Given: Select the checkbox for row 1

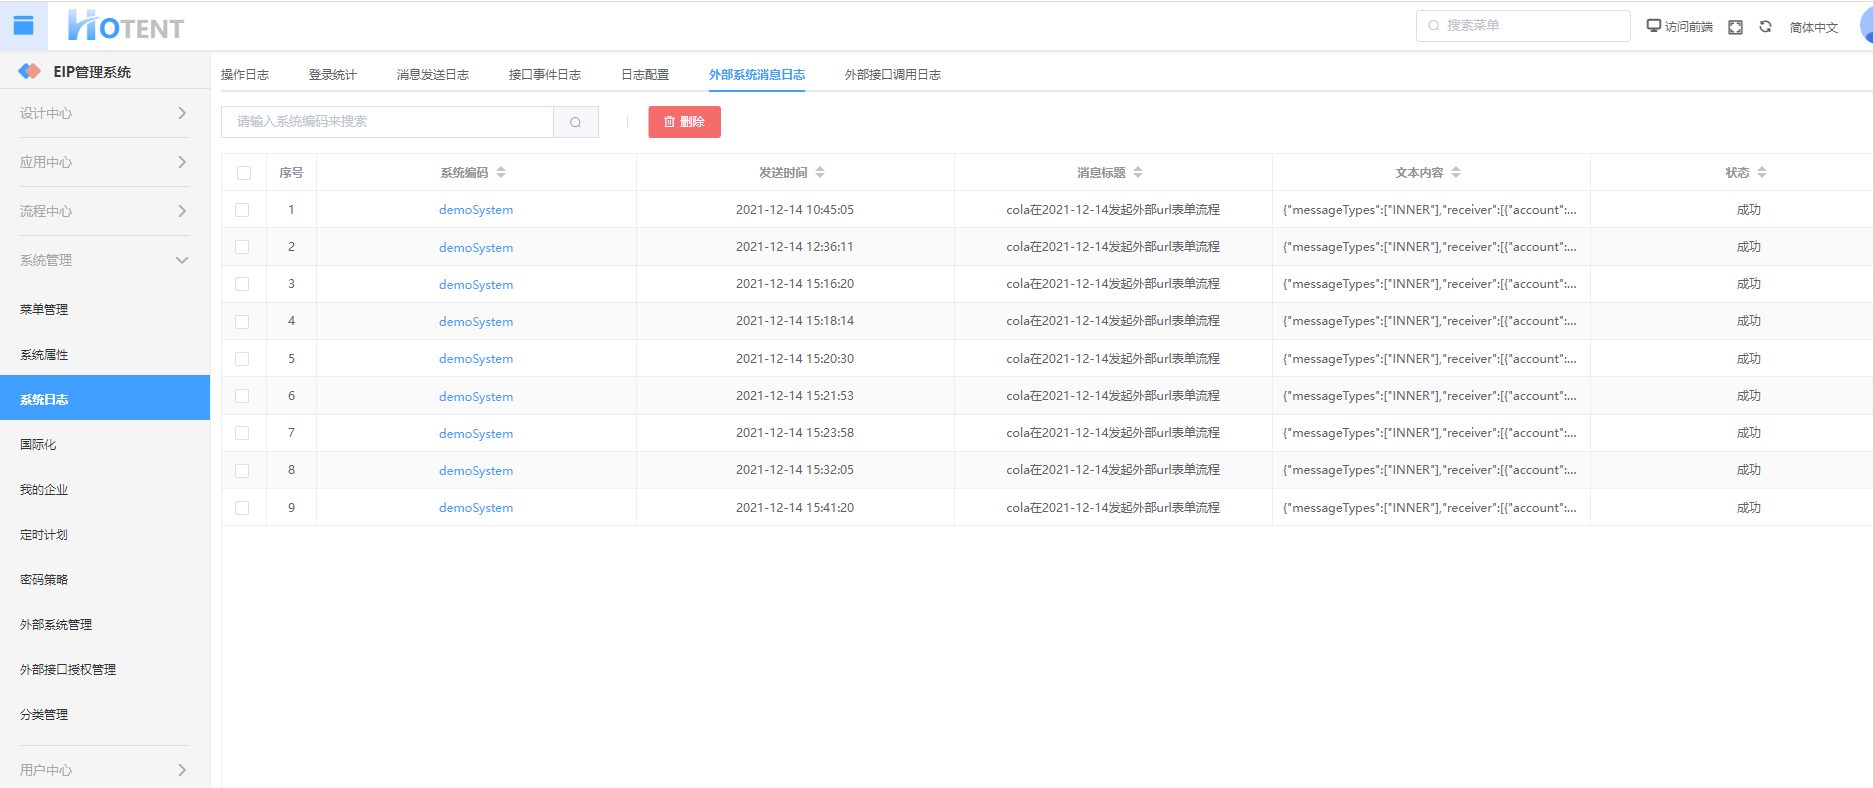Looking at the screenshot, I should point(242,210).
